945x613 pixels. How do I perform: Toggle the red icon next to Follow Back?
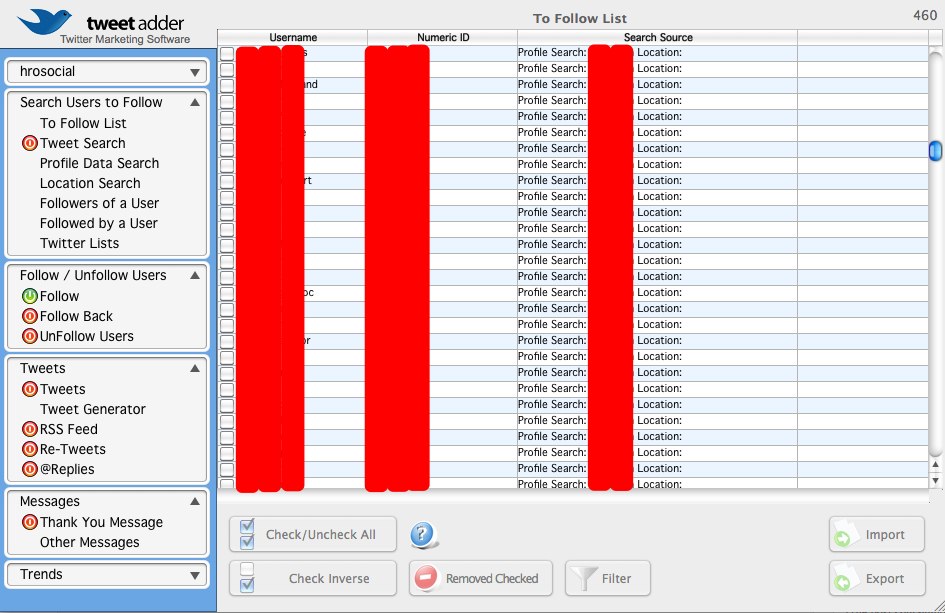point(30,316)
